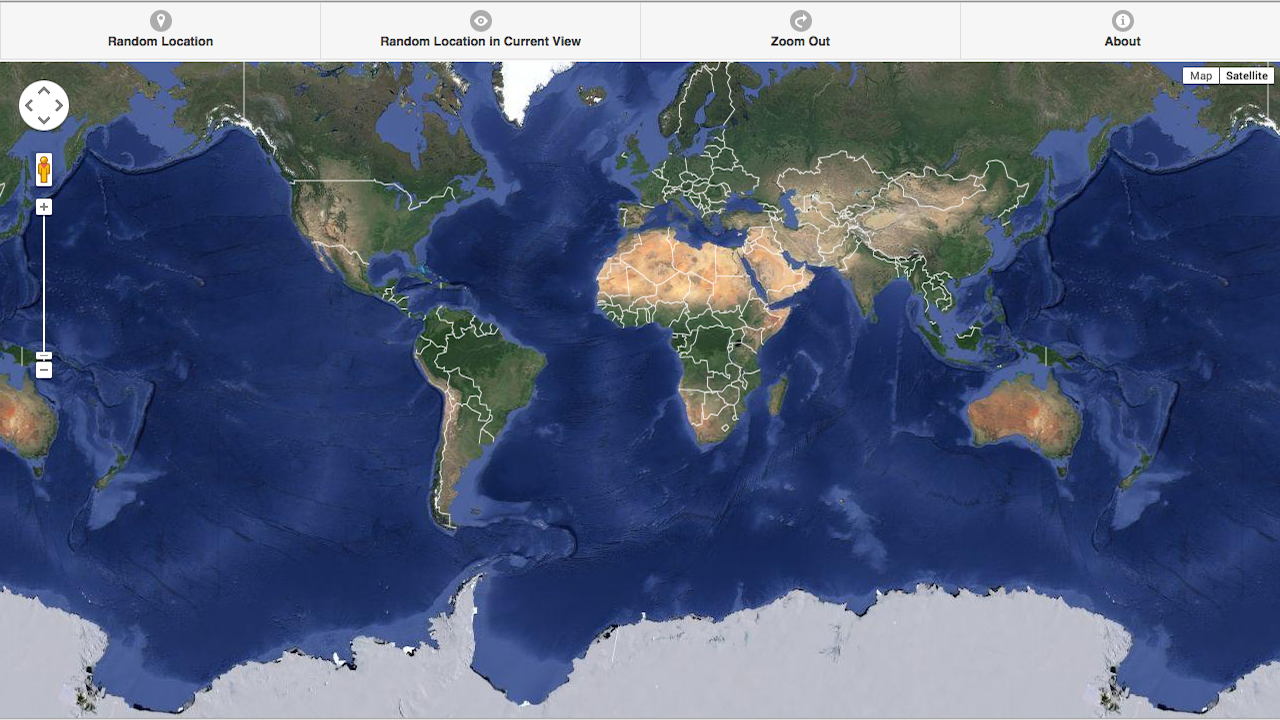Select the Pegman Street View icon
The width and height of the screenshot is (1280, 720).
click(x=44, y=170)
